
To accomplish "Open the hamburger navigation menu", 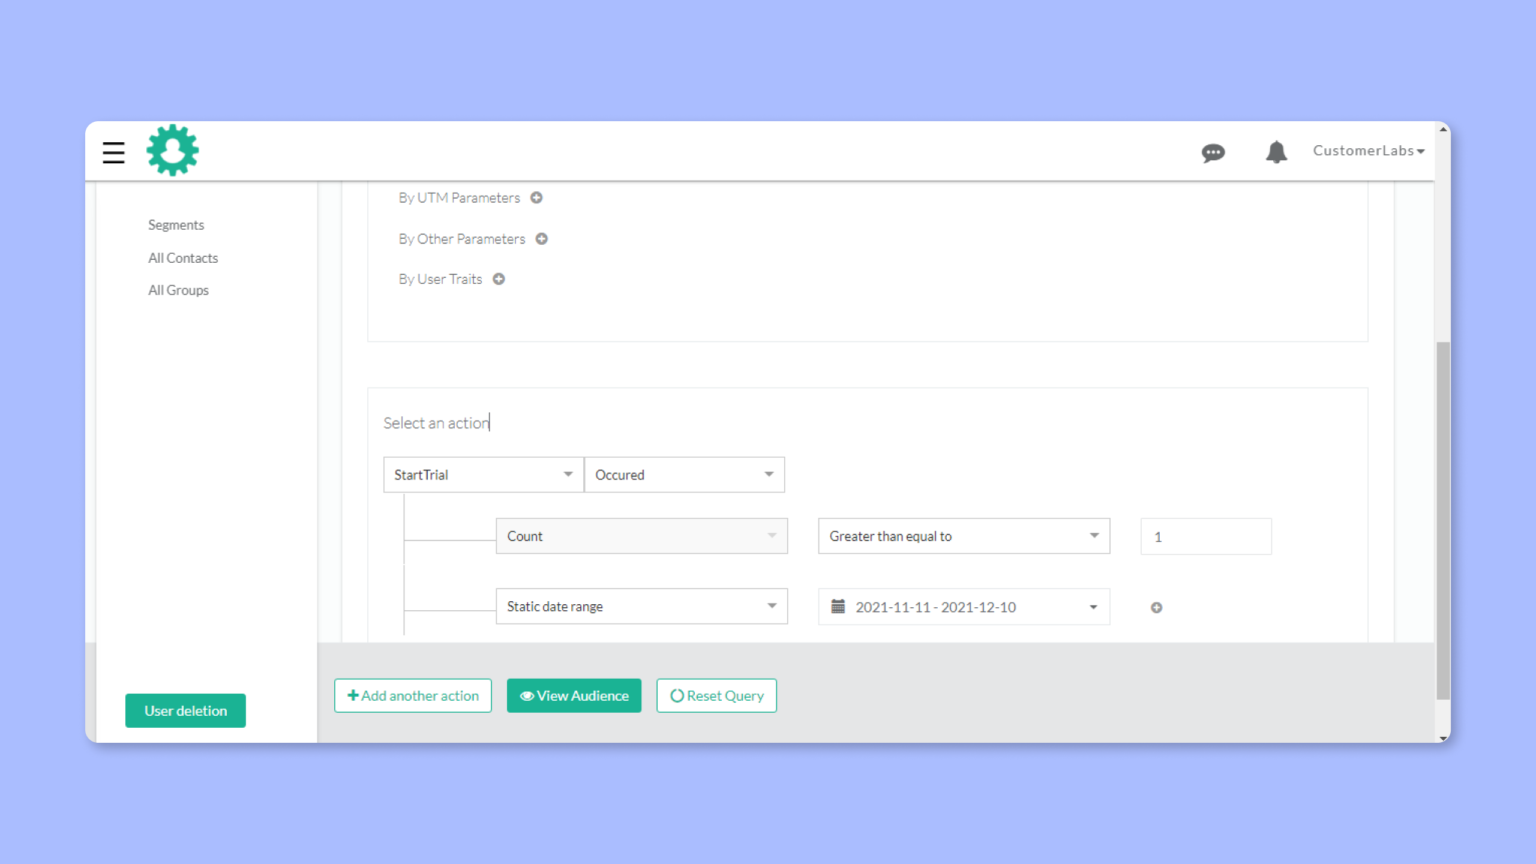I will [113, 152].
